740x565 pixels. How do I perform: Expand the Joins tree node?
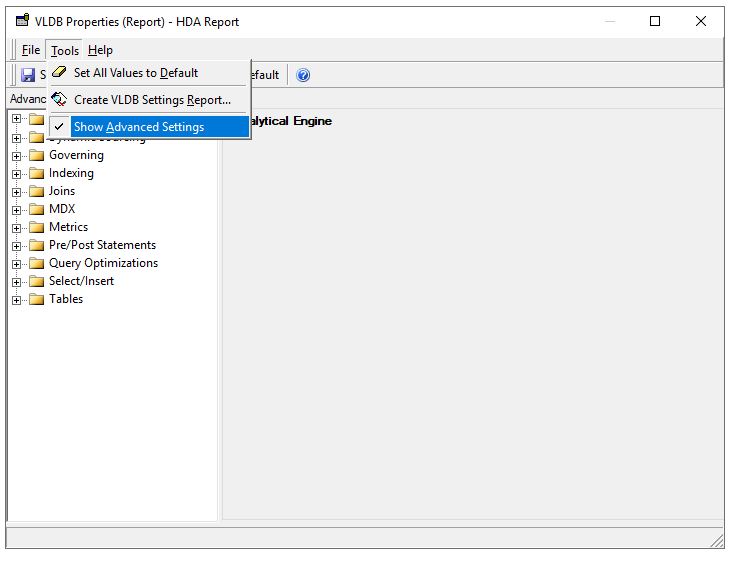click(16, 191)
